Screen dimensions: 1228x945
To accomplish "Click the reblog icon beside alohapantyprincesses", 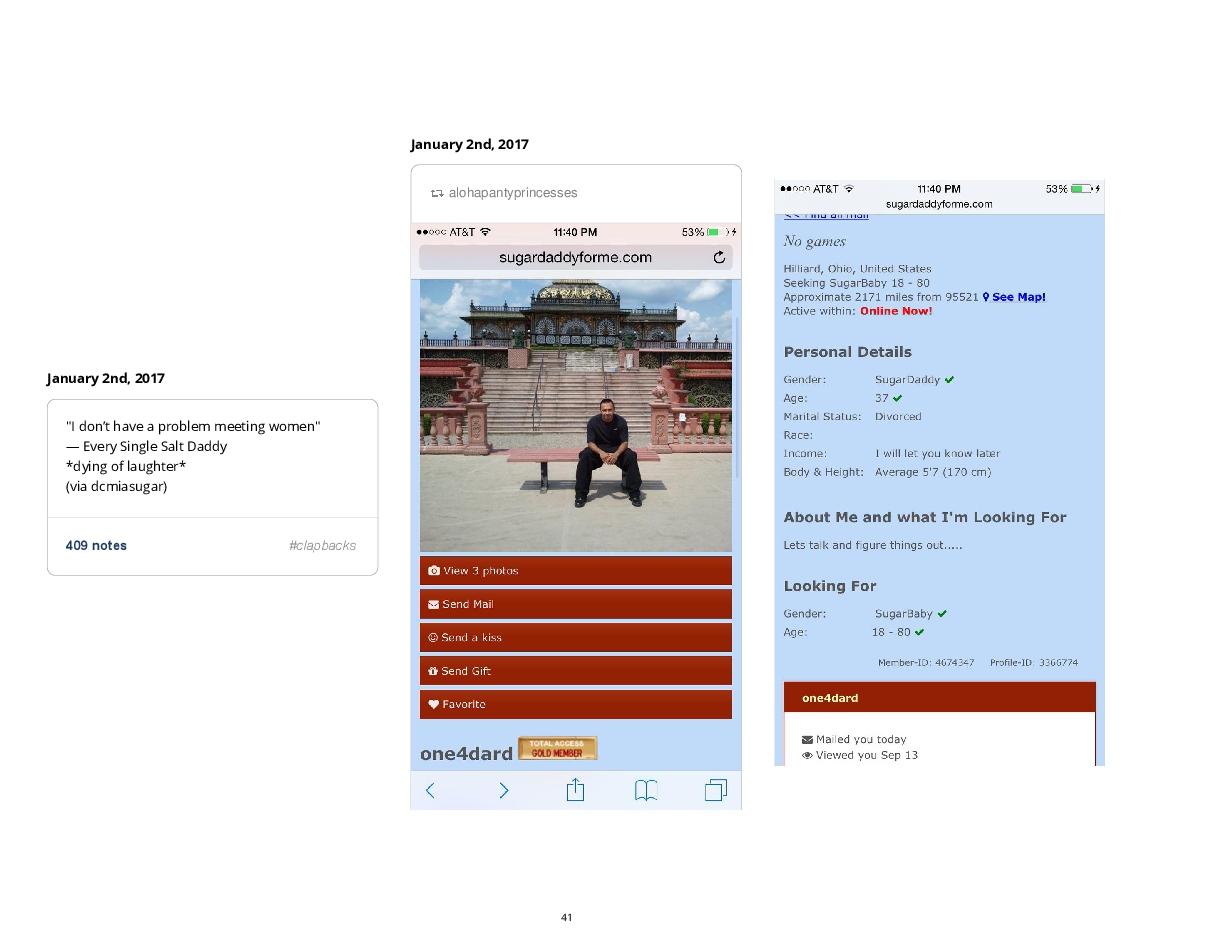I will (x=436, y=193).
